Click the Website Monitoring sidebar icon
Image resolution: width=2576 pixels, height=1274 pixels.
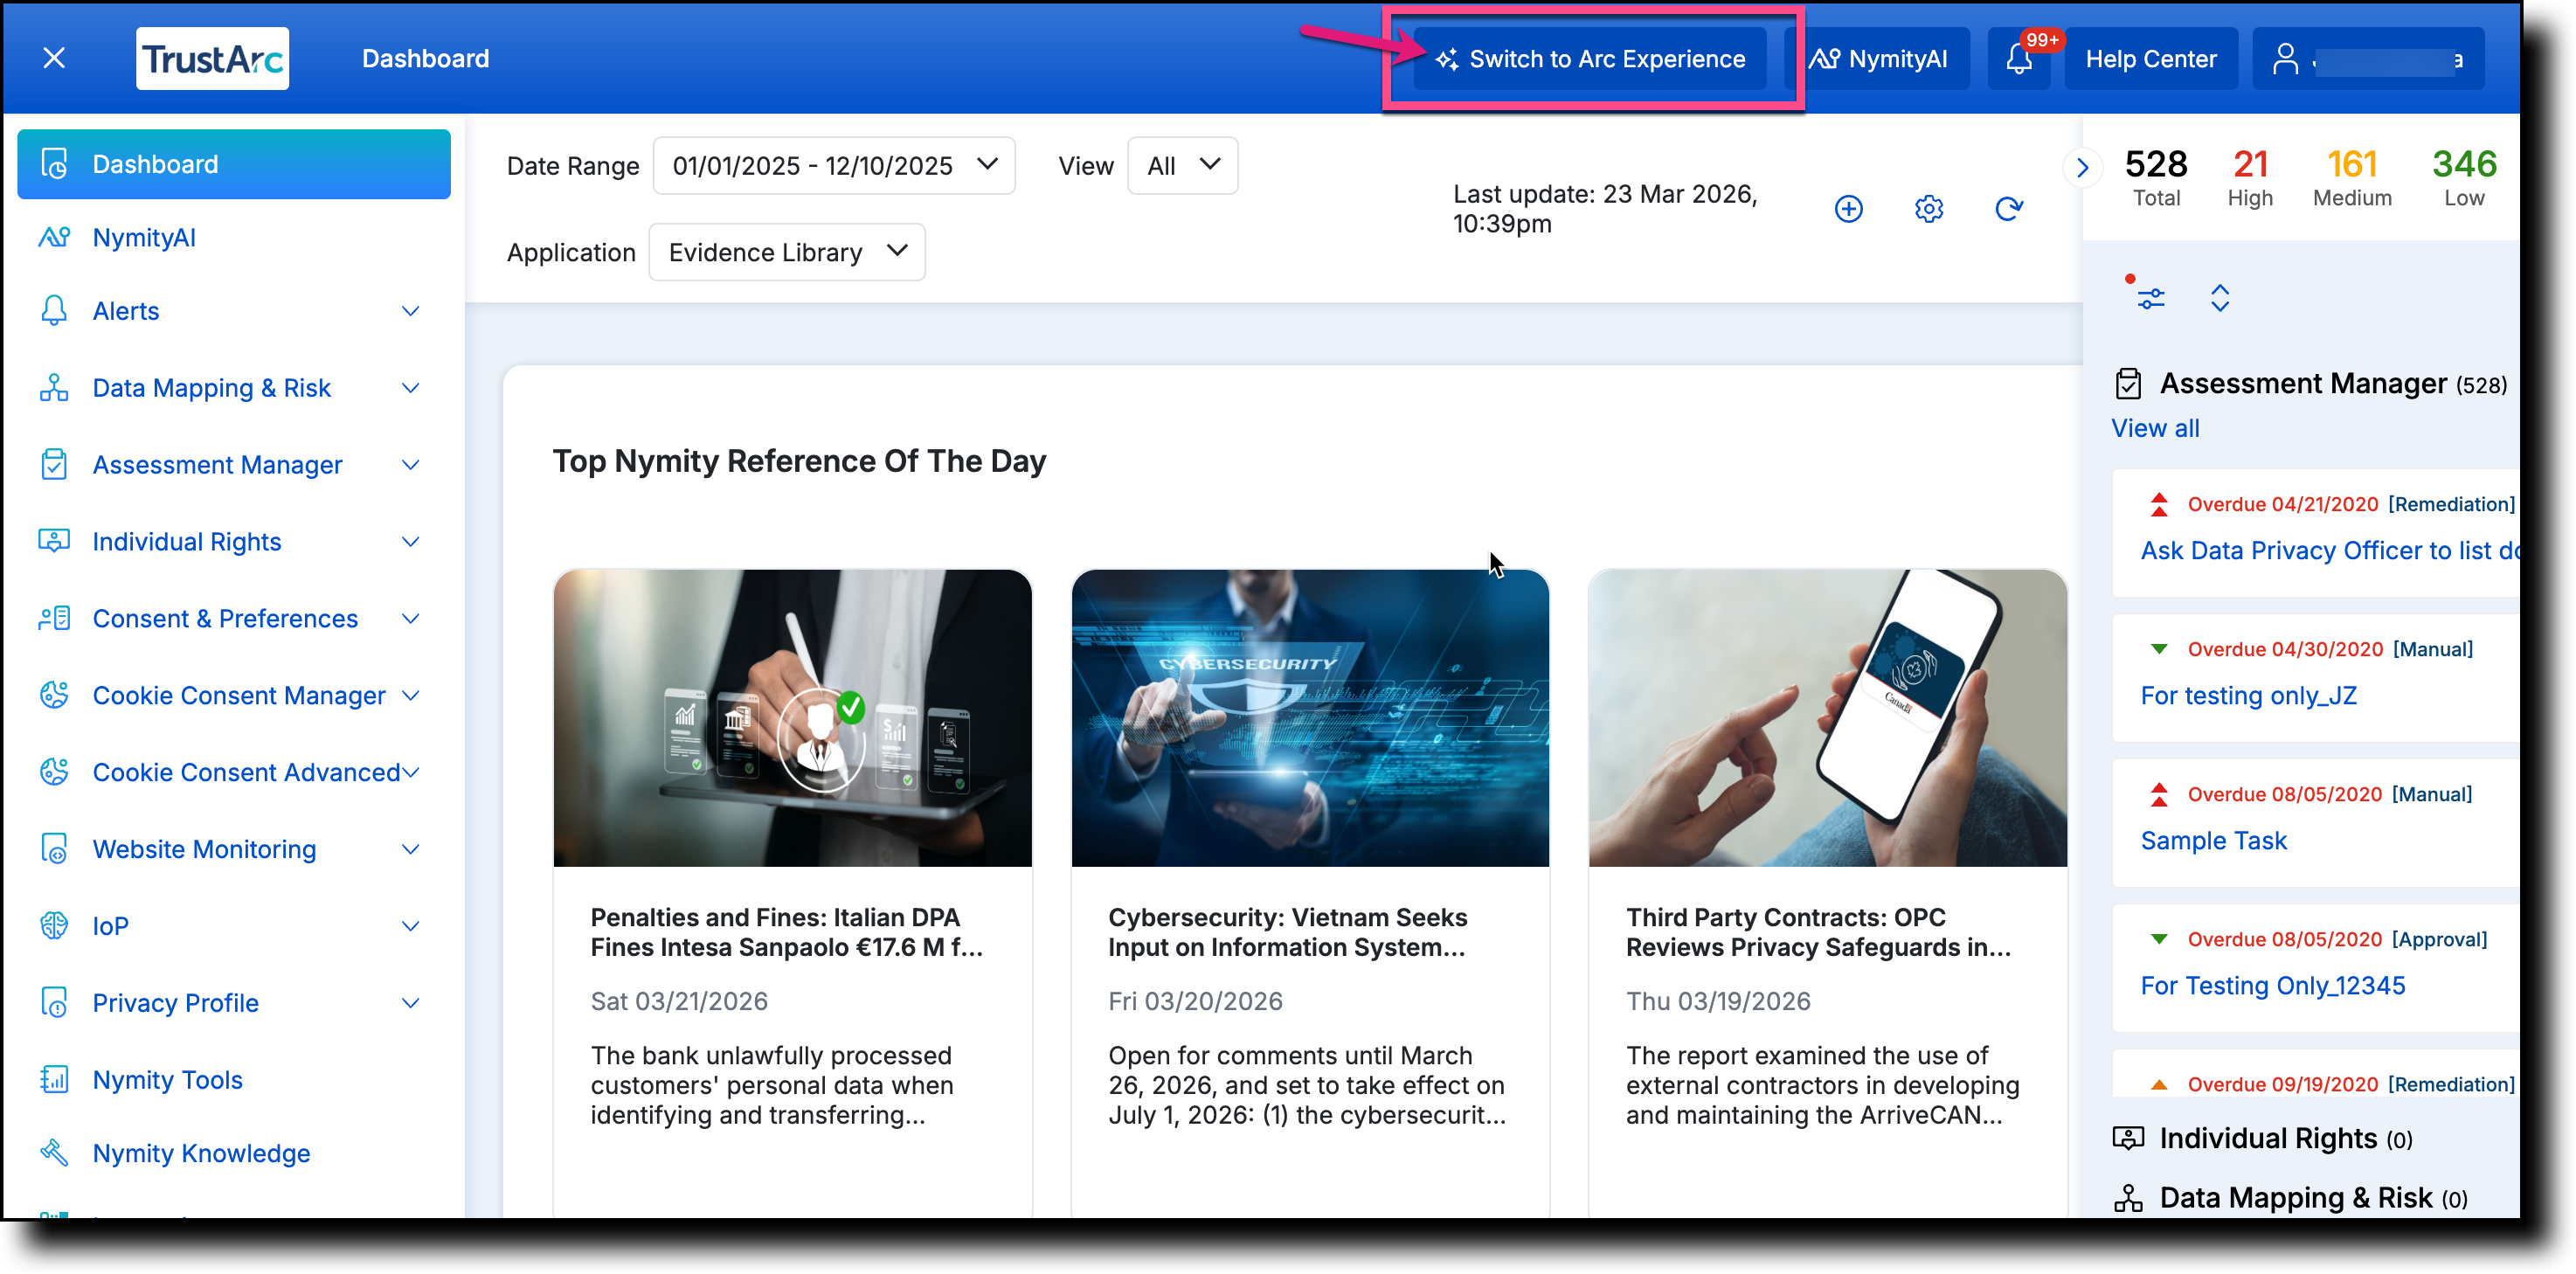[54, 849]
